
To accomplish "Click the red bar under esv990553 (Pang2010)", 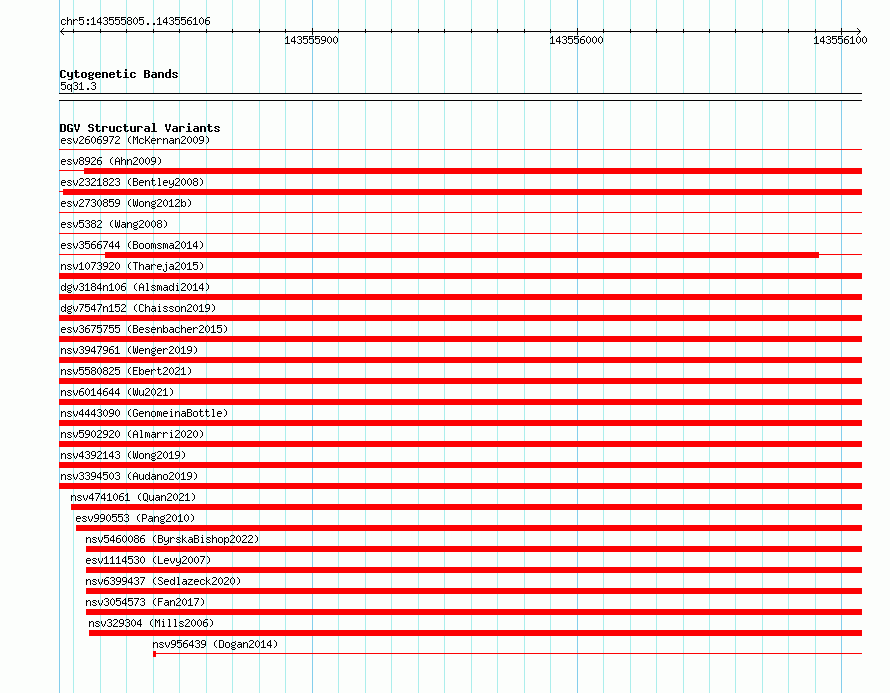I will pyautogui.click(x=469, y=528).
